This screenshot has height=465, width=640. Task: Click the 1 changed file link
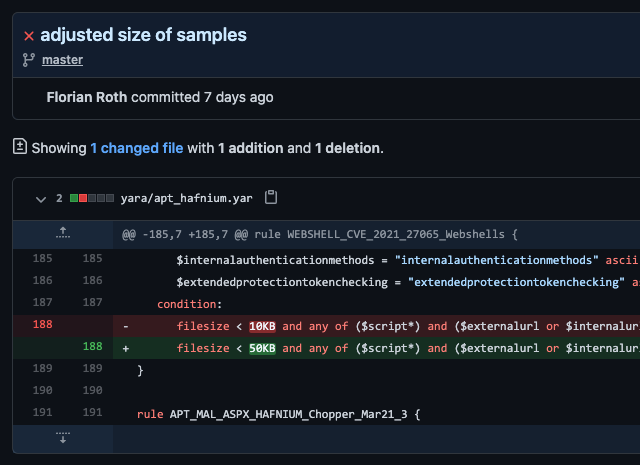click(136, 148)
